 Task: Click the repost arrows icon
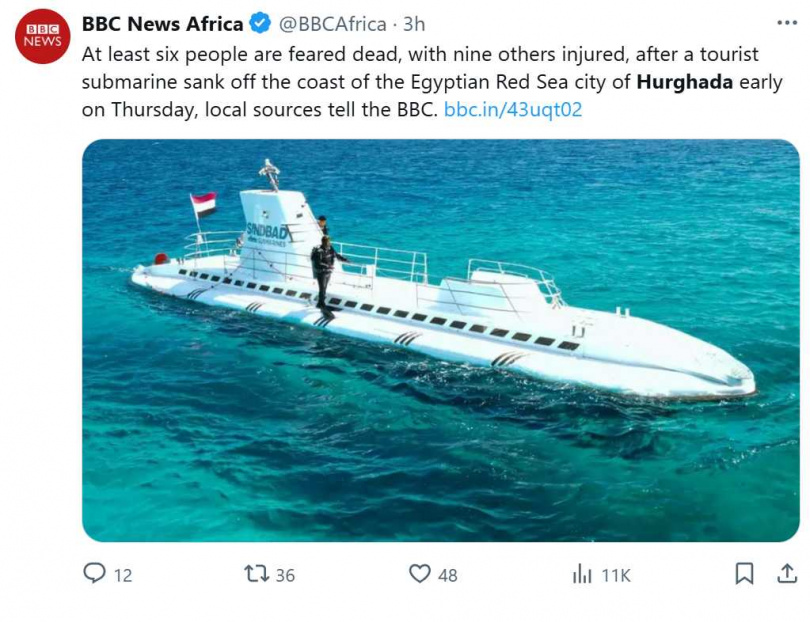coord(257,573)
